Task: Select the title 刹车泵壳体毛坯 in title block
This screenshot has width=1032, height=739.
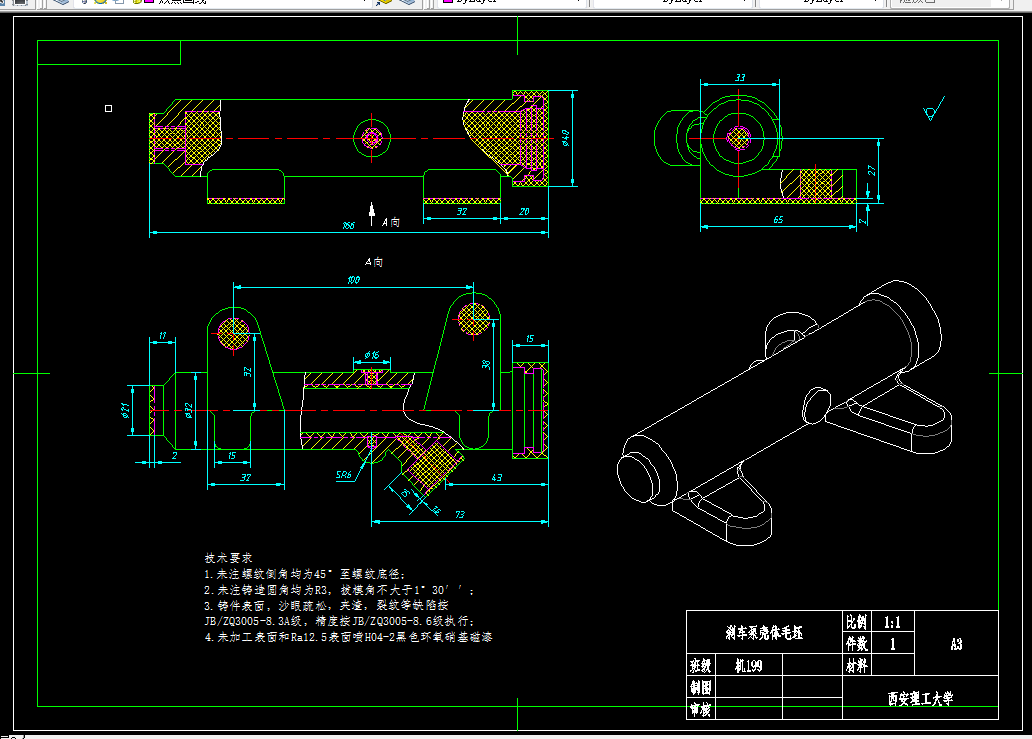Action: coord(764,632)
